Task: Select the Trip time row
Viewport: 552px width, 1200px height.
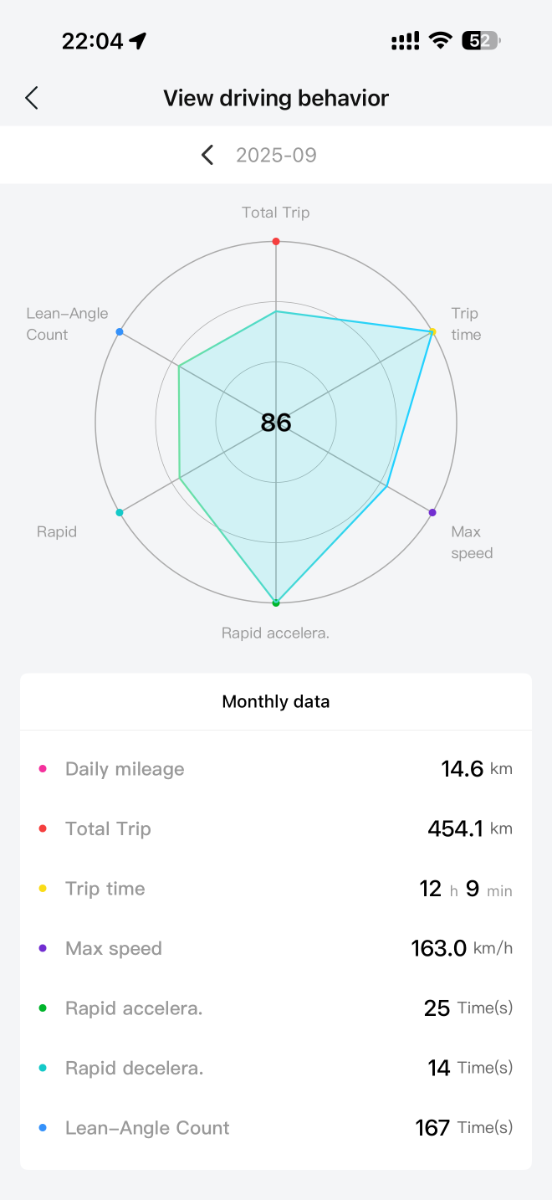Action: [x=276, y=889]
